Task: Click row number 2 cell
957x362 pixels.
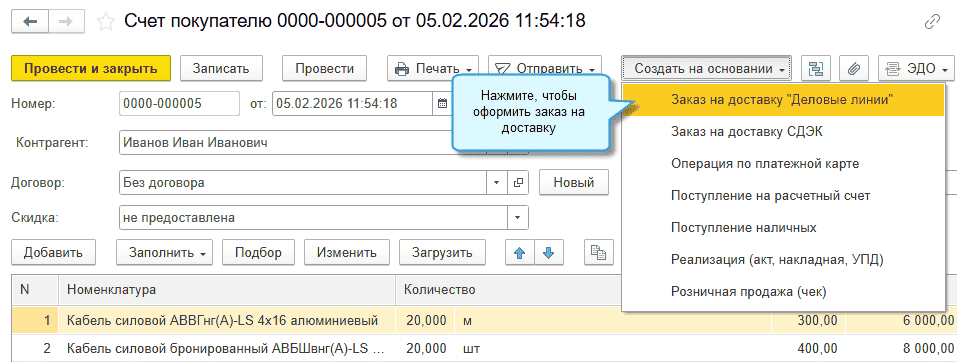Action: [x=35, y=349]
